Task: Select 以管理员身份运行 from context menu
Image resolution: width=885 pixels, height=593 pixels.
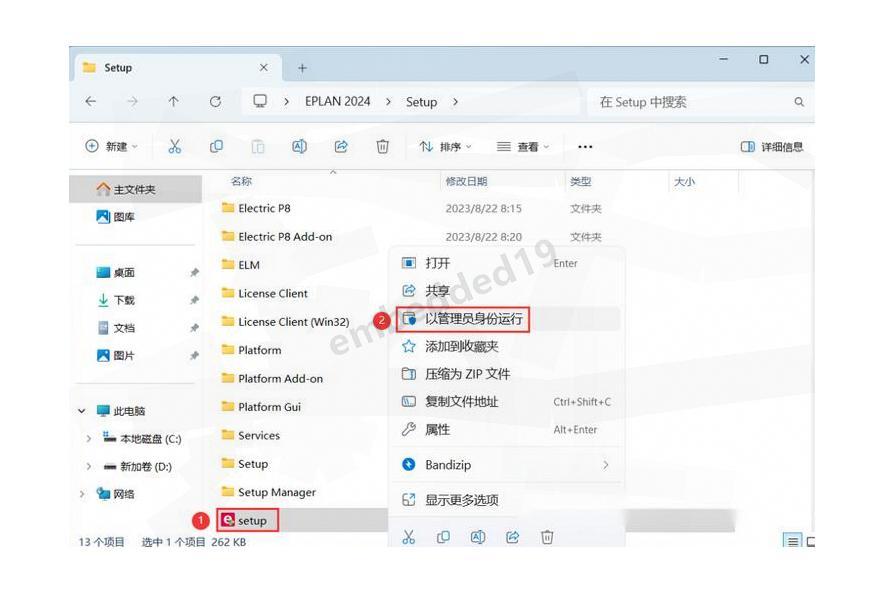Action: pos(473,319)
